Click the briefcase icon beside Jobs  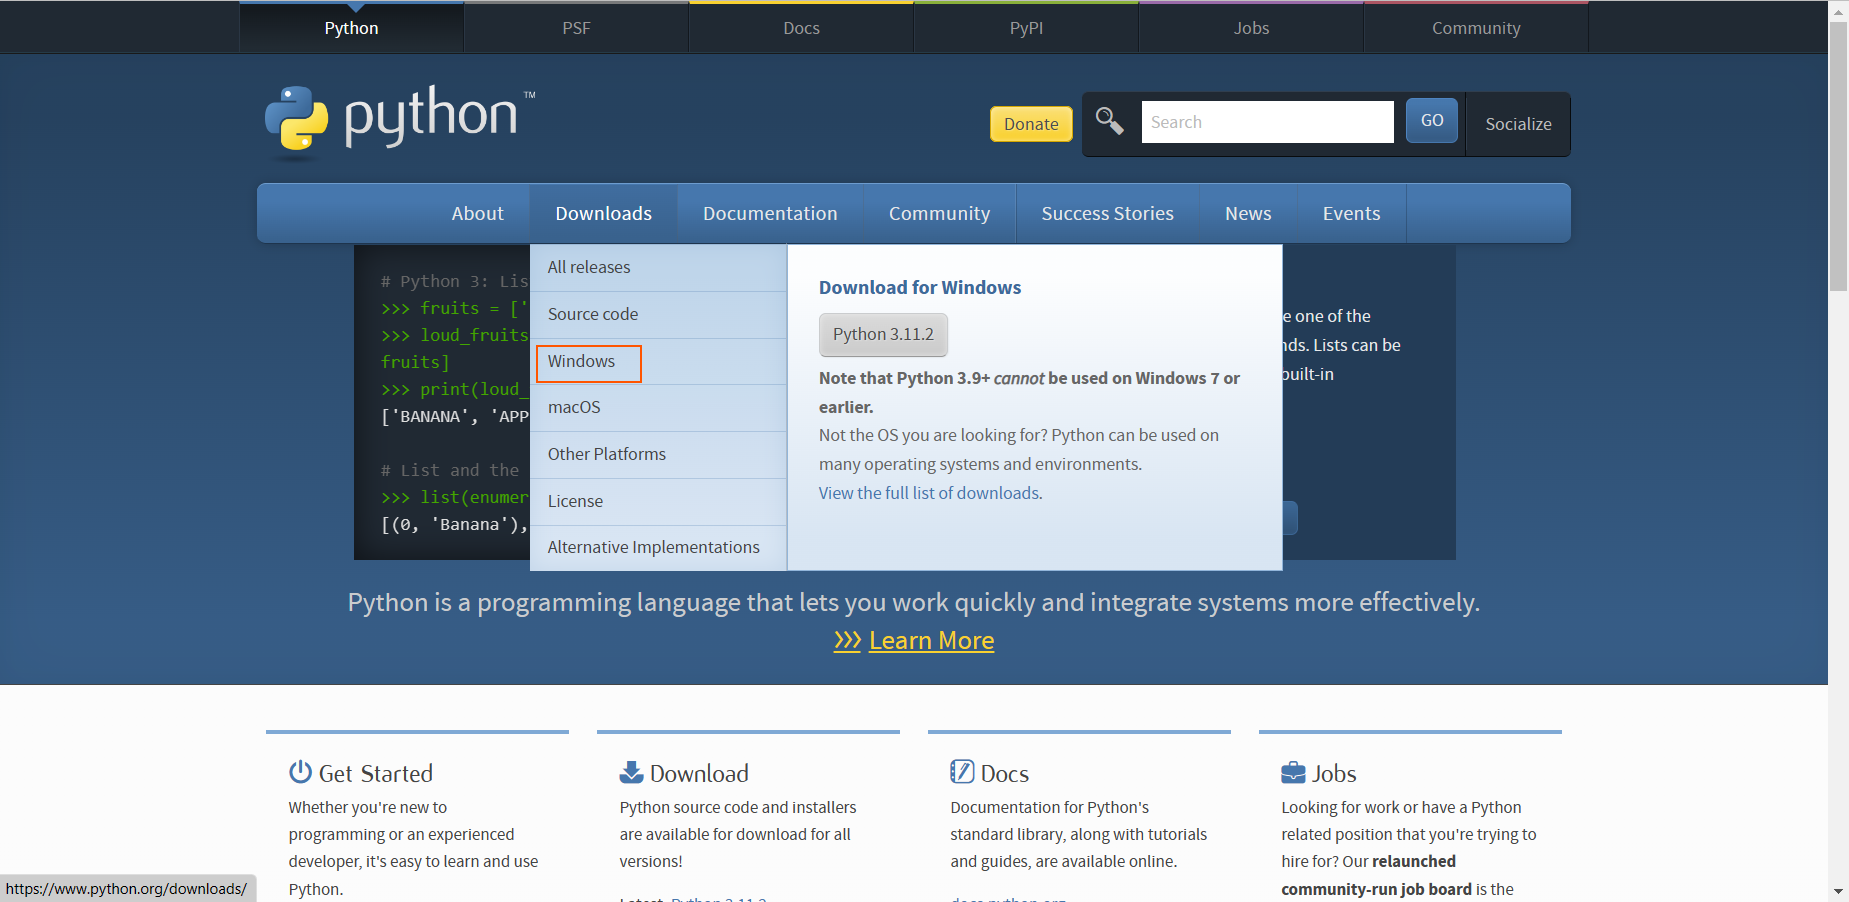point(1293,772)
